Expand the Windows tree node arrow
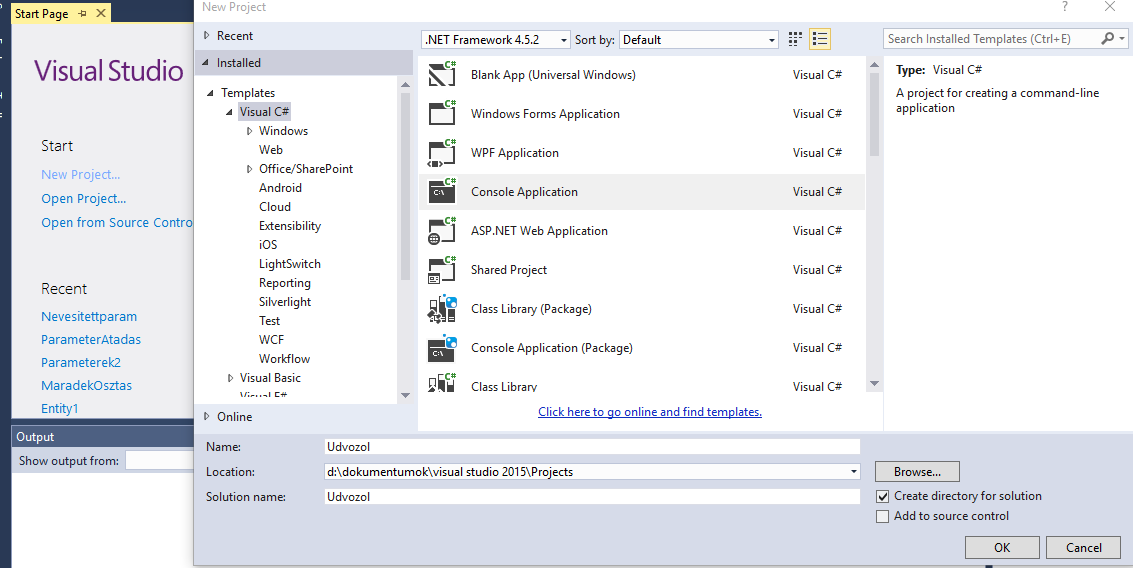The height and width of the screenshot is (568, 1133). [x=249, y=131]
